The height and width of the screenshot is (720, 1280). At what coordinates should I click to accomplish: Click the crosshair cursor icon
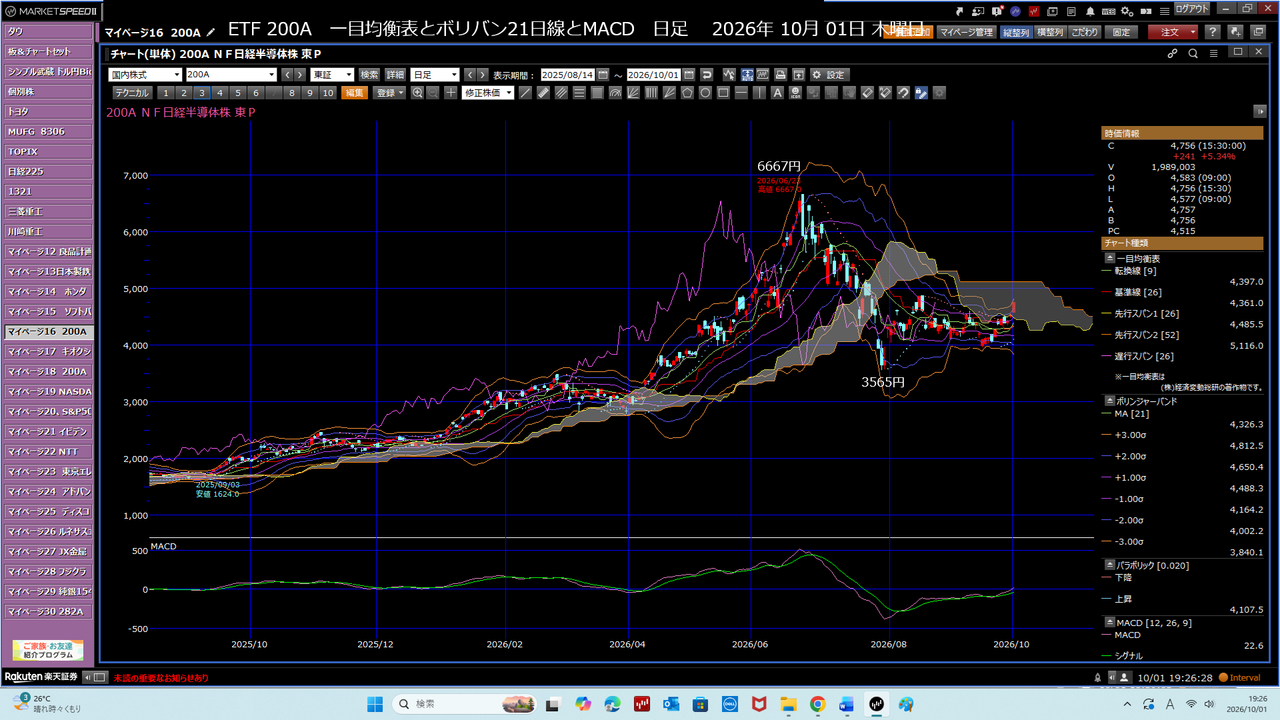pyautogui.click(x=451, y=93)
